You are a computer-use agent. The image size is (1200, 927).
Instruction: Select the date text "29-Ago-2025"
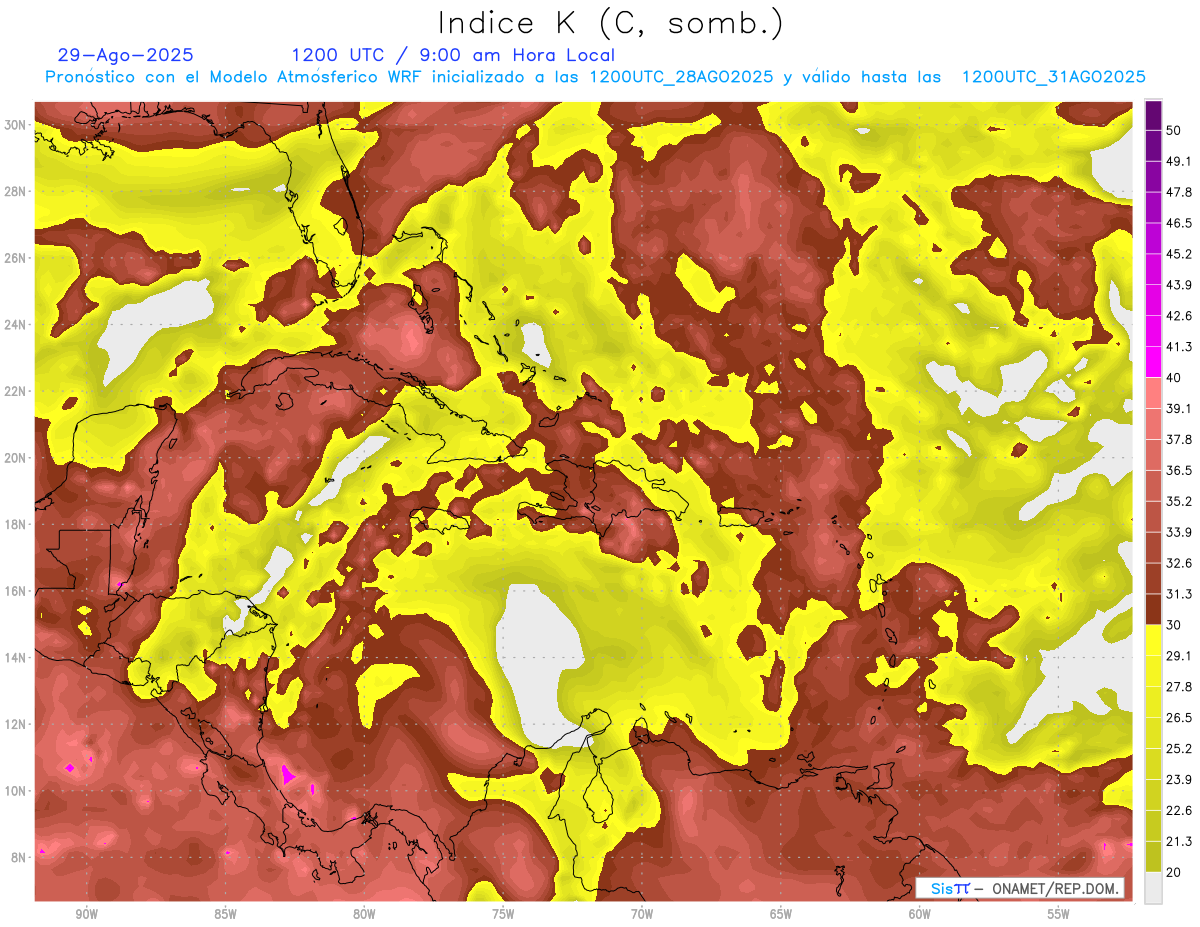[126, 55]
